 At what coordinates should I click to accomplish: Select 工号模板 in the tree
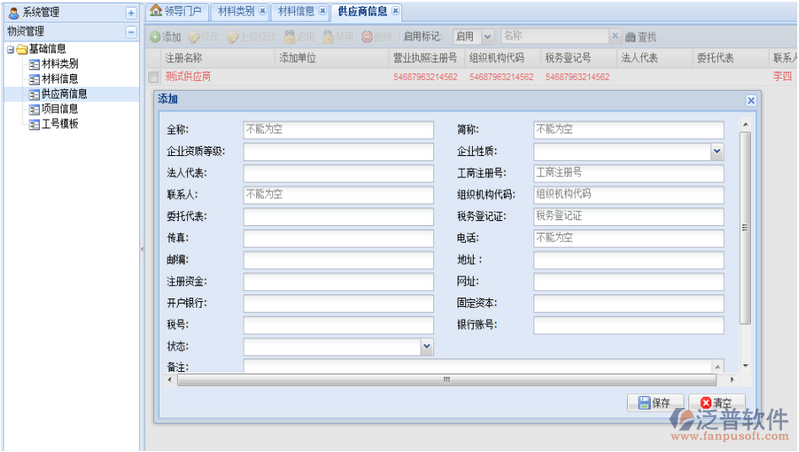pos(59,124)
